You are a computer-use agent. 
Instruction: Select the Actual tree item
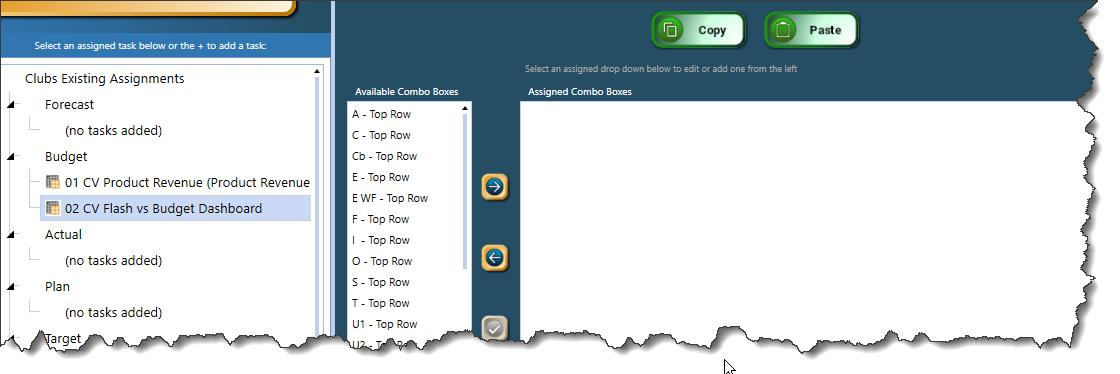coord(63,234)
